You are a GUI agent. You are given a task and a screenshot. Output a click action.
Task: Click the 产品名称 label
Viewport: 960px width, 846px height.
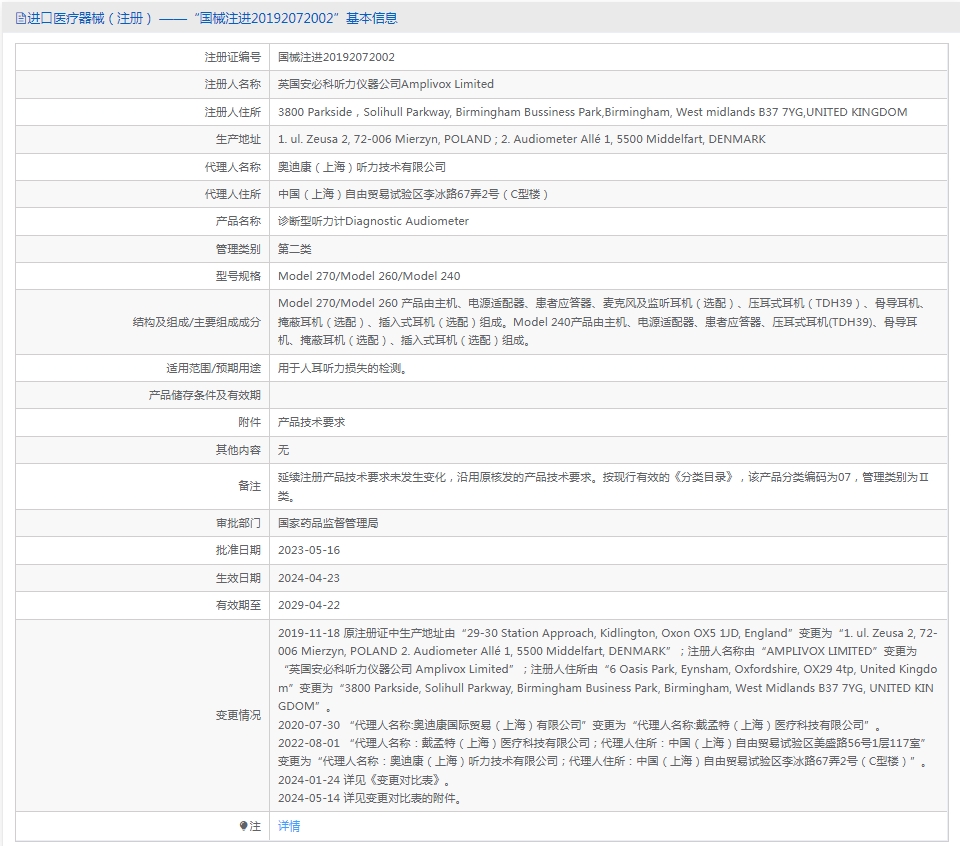click(x=238, y=221)
